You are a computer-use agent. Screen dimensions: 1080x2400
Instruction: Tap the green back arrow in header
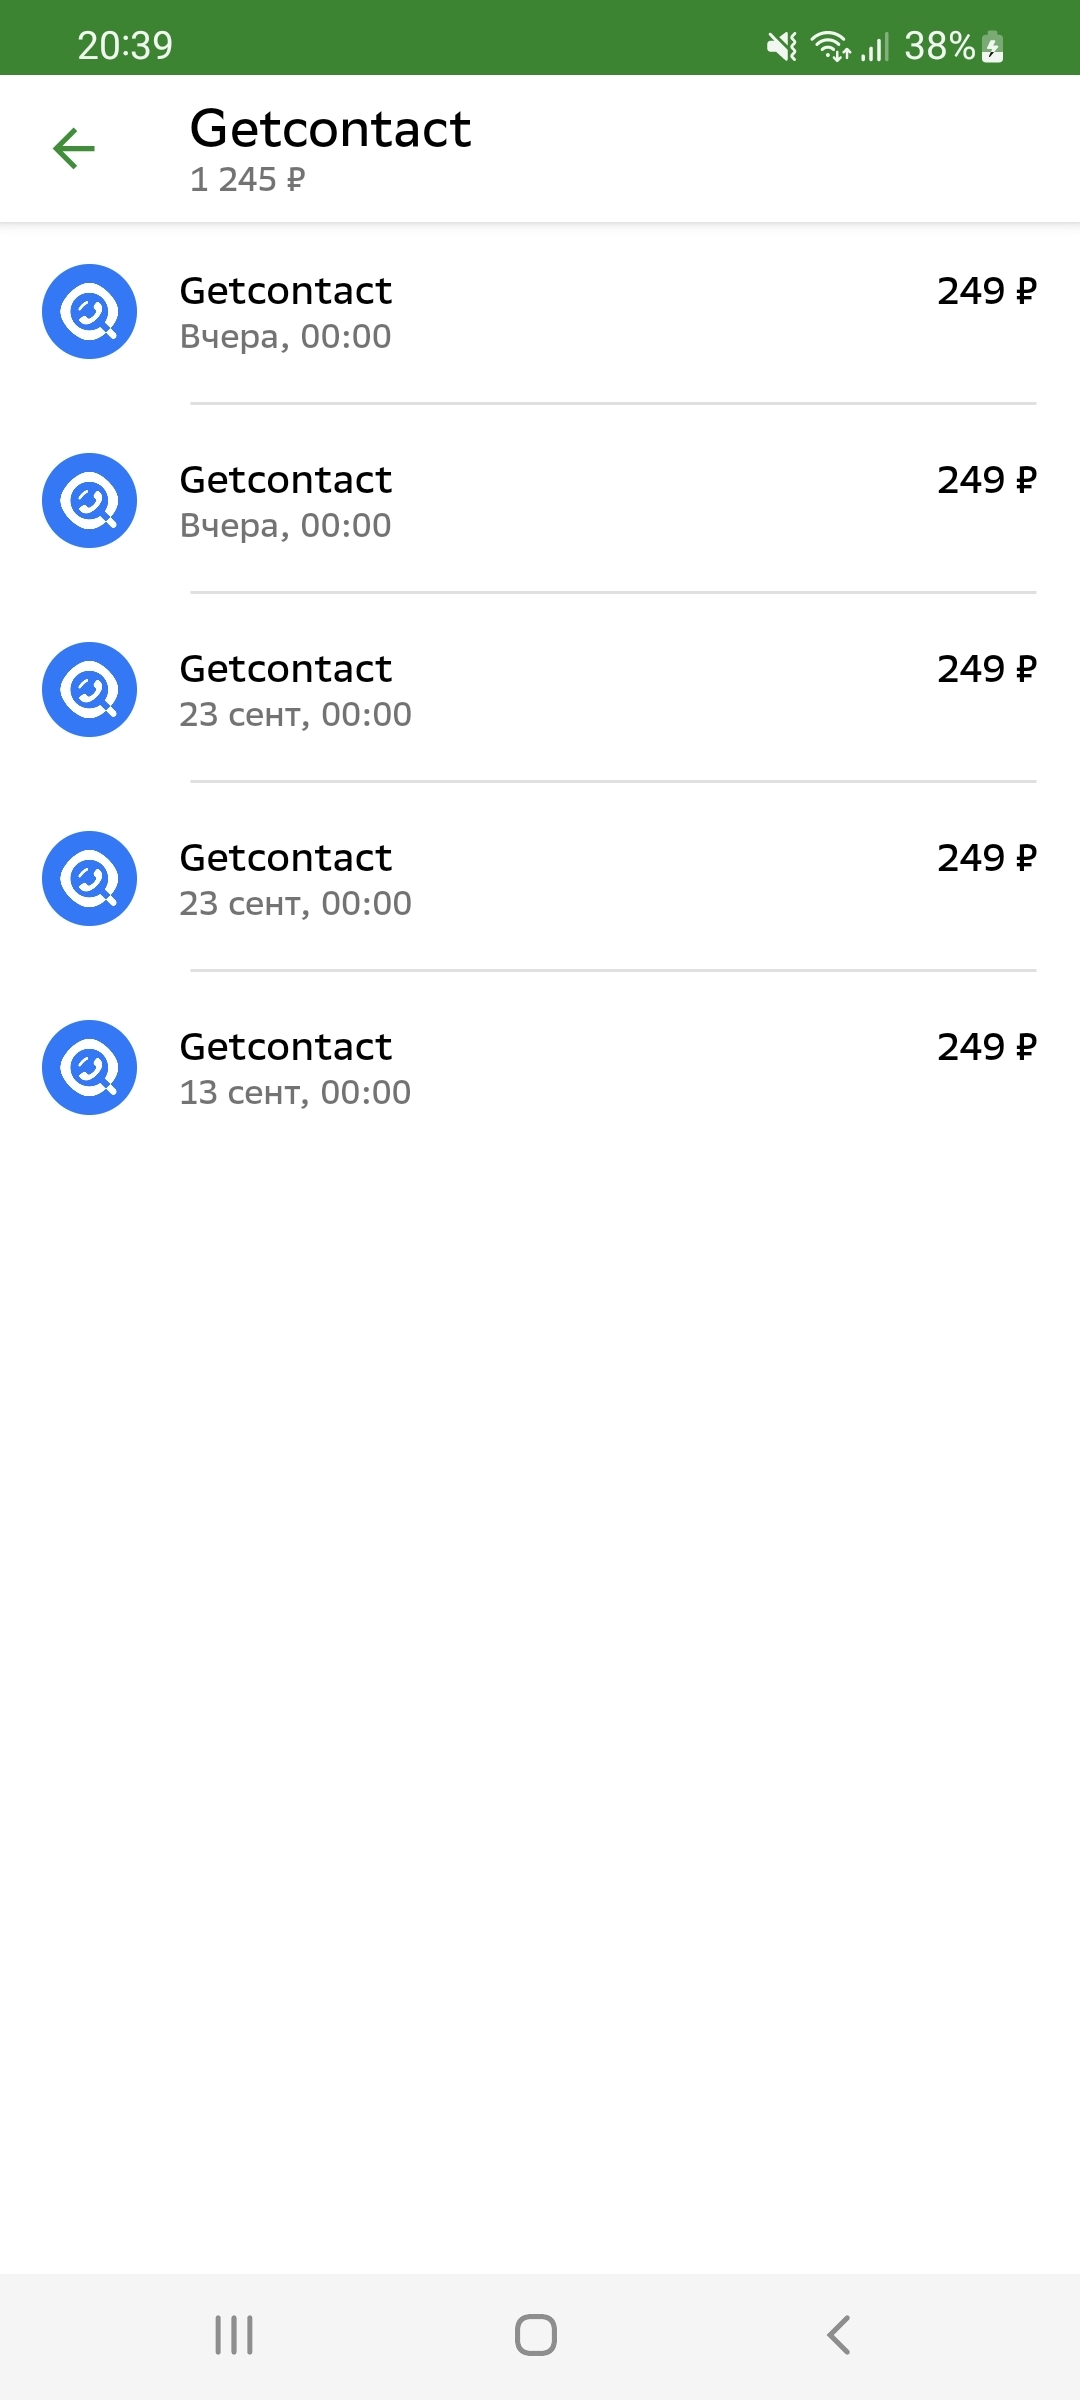[x=74, y=149]
